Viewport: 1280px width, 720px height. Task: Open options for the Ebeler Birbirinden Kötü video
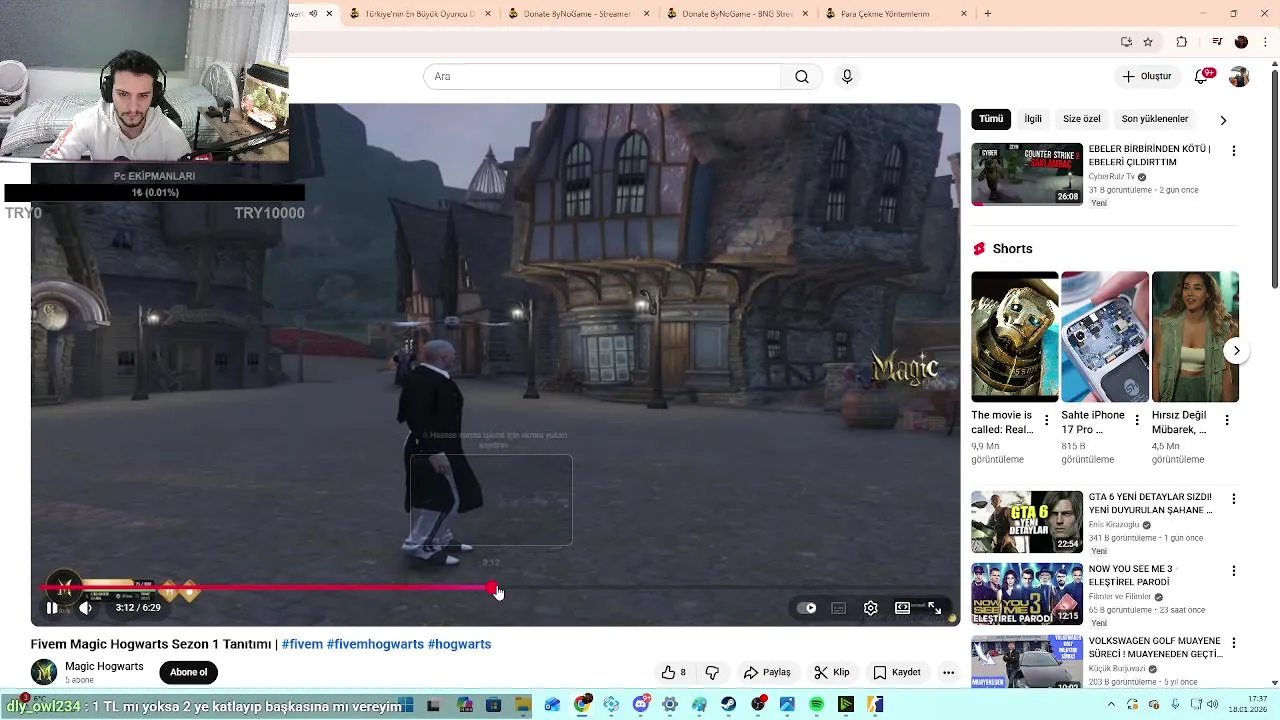[x=1233, y=151]
